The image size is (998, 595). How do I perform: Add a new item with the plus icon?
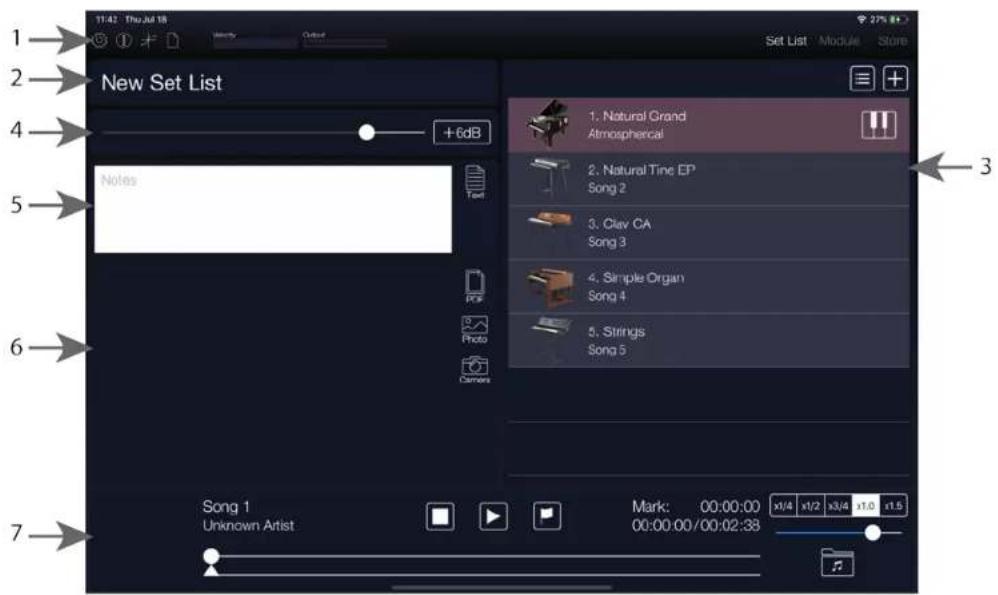tap(894, 81)
